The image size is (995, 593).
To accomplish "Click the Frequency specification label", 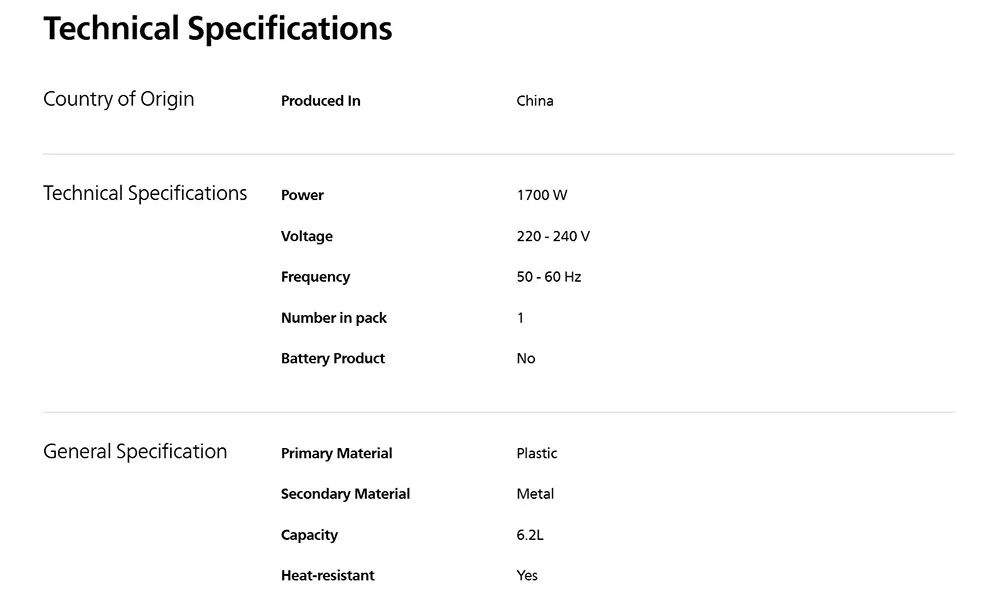I will pos(315,277).
